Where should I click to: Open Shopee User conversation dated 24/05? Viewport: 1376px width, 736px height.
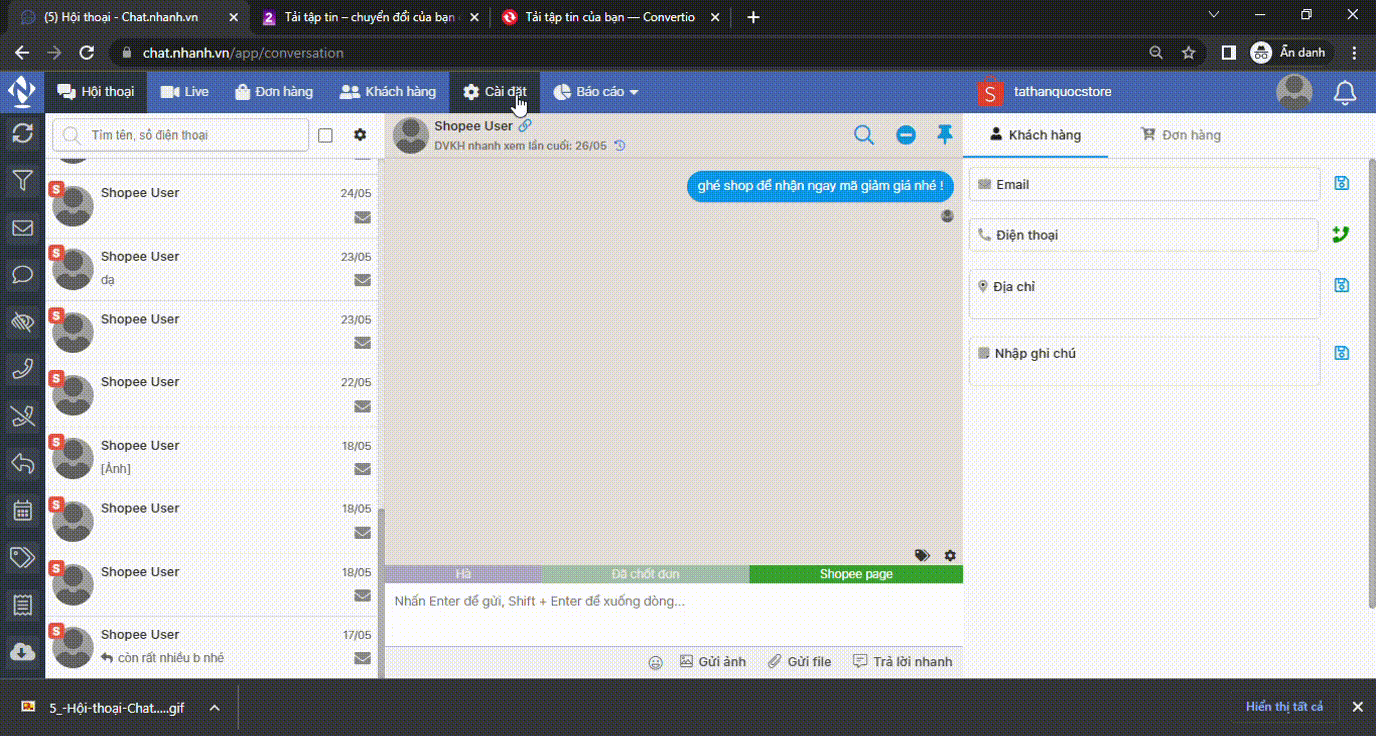(x=212, y=206)
